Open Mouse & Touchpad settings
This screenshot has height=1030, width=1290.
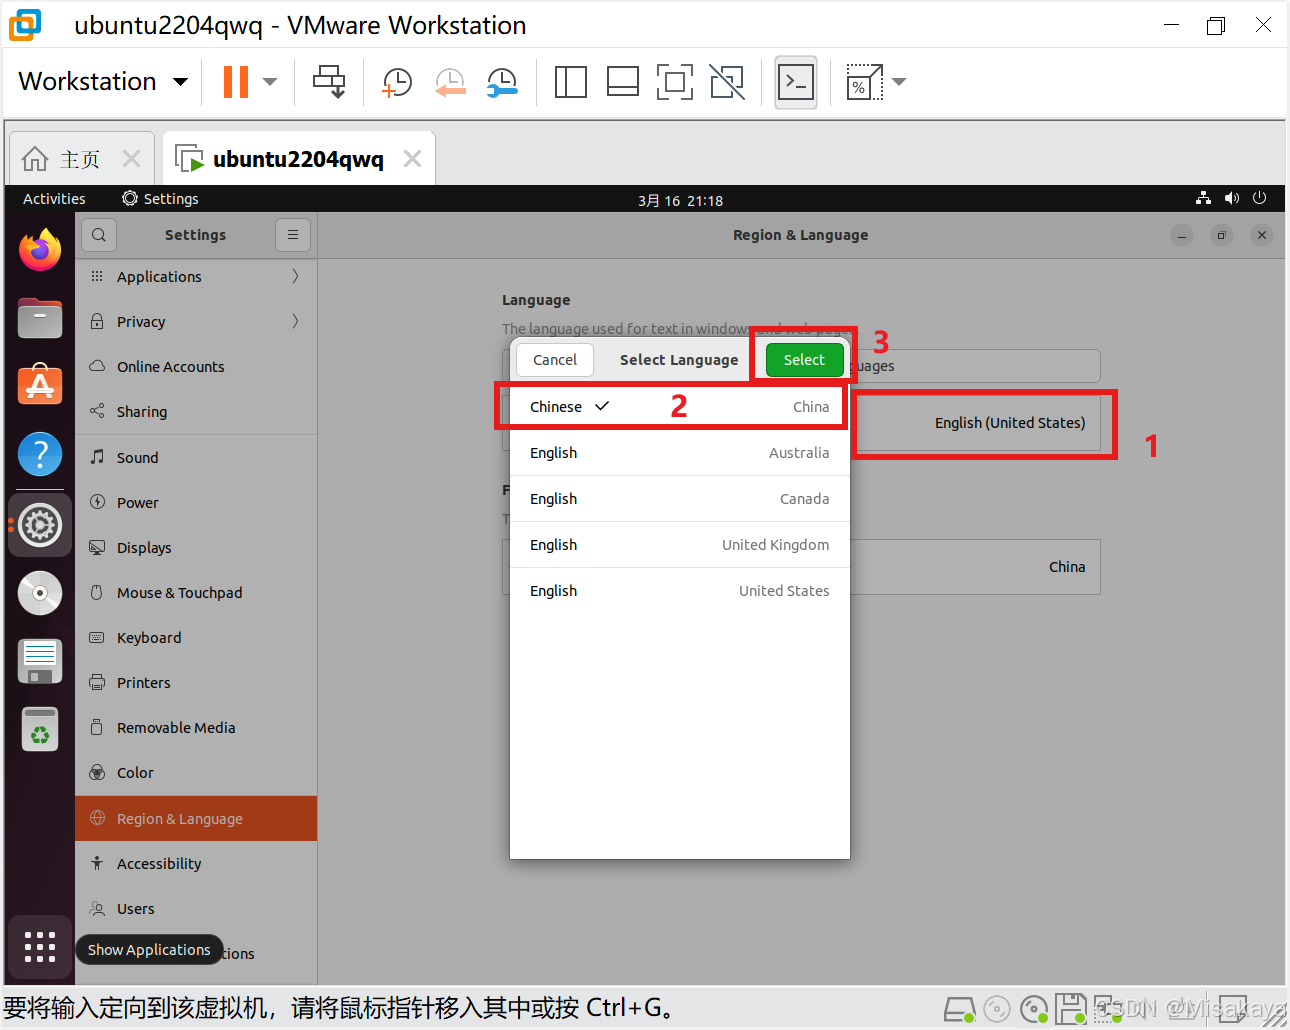[196, 593]
